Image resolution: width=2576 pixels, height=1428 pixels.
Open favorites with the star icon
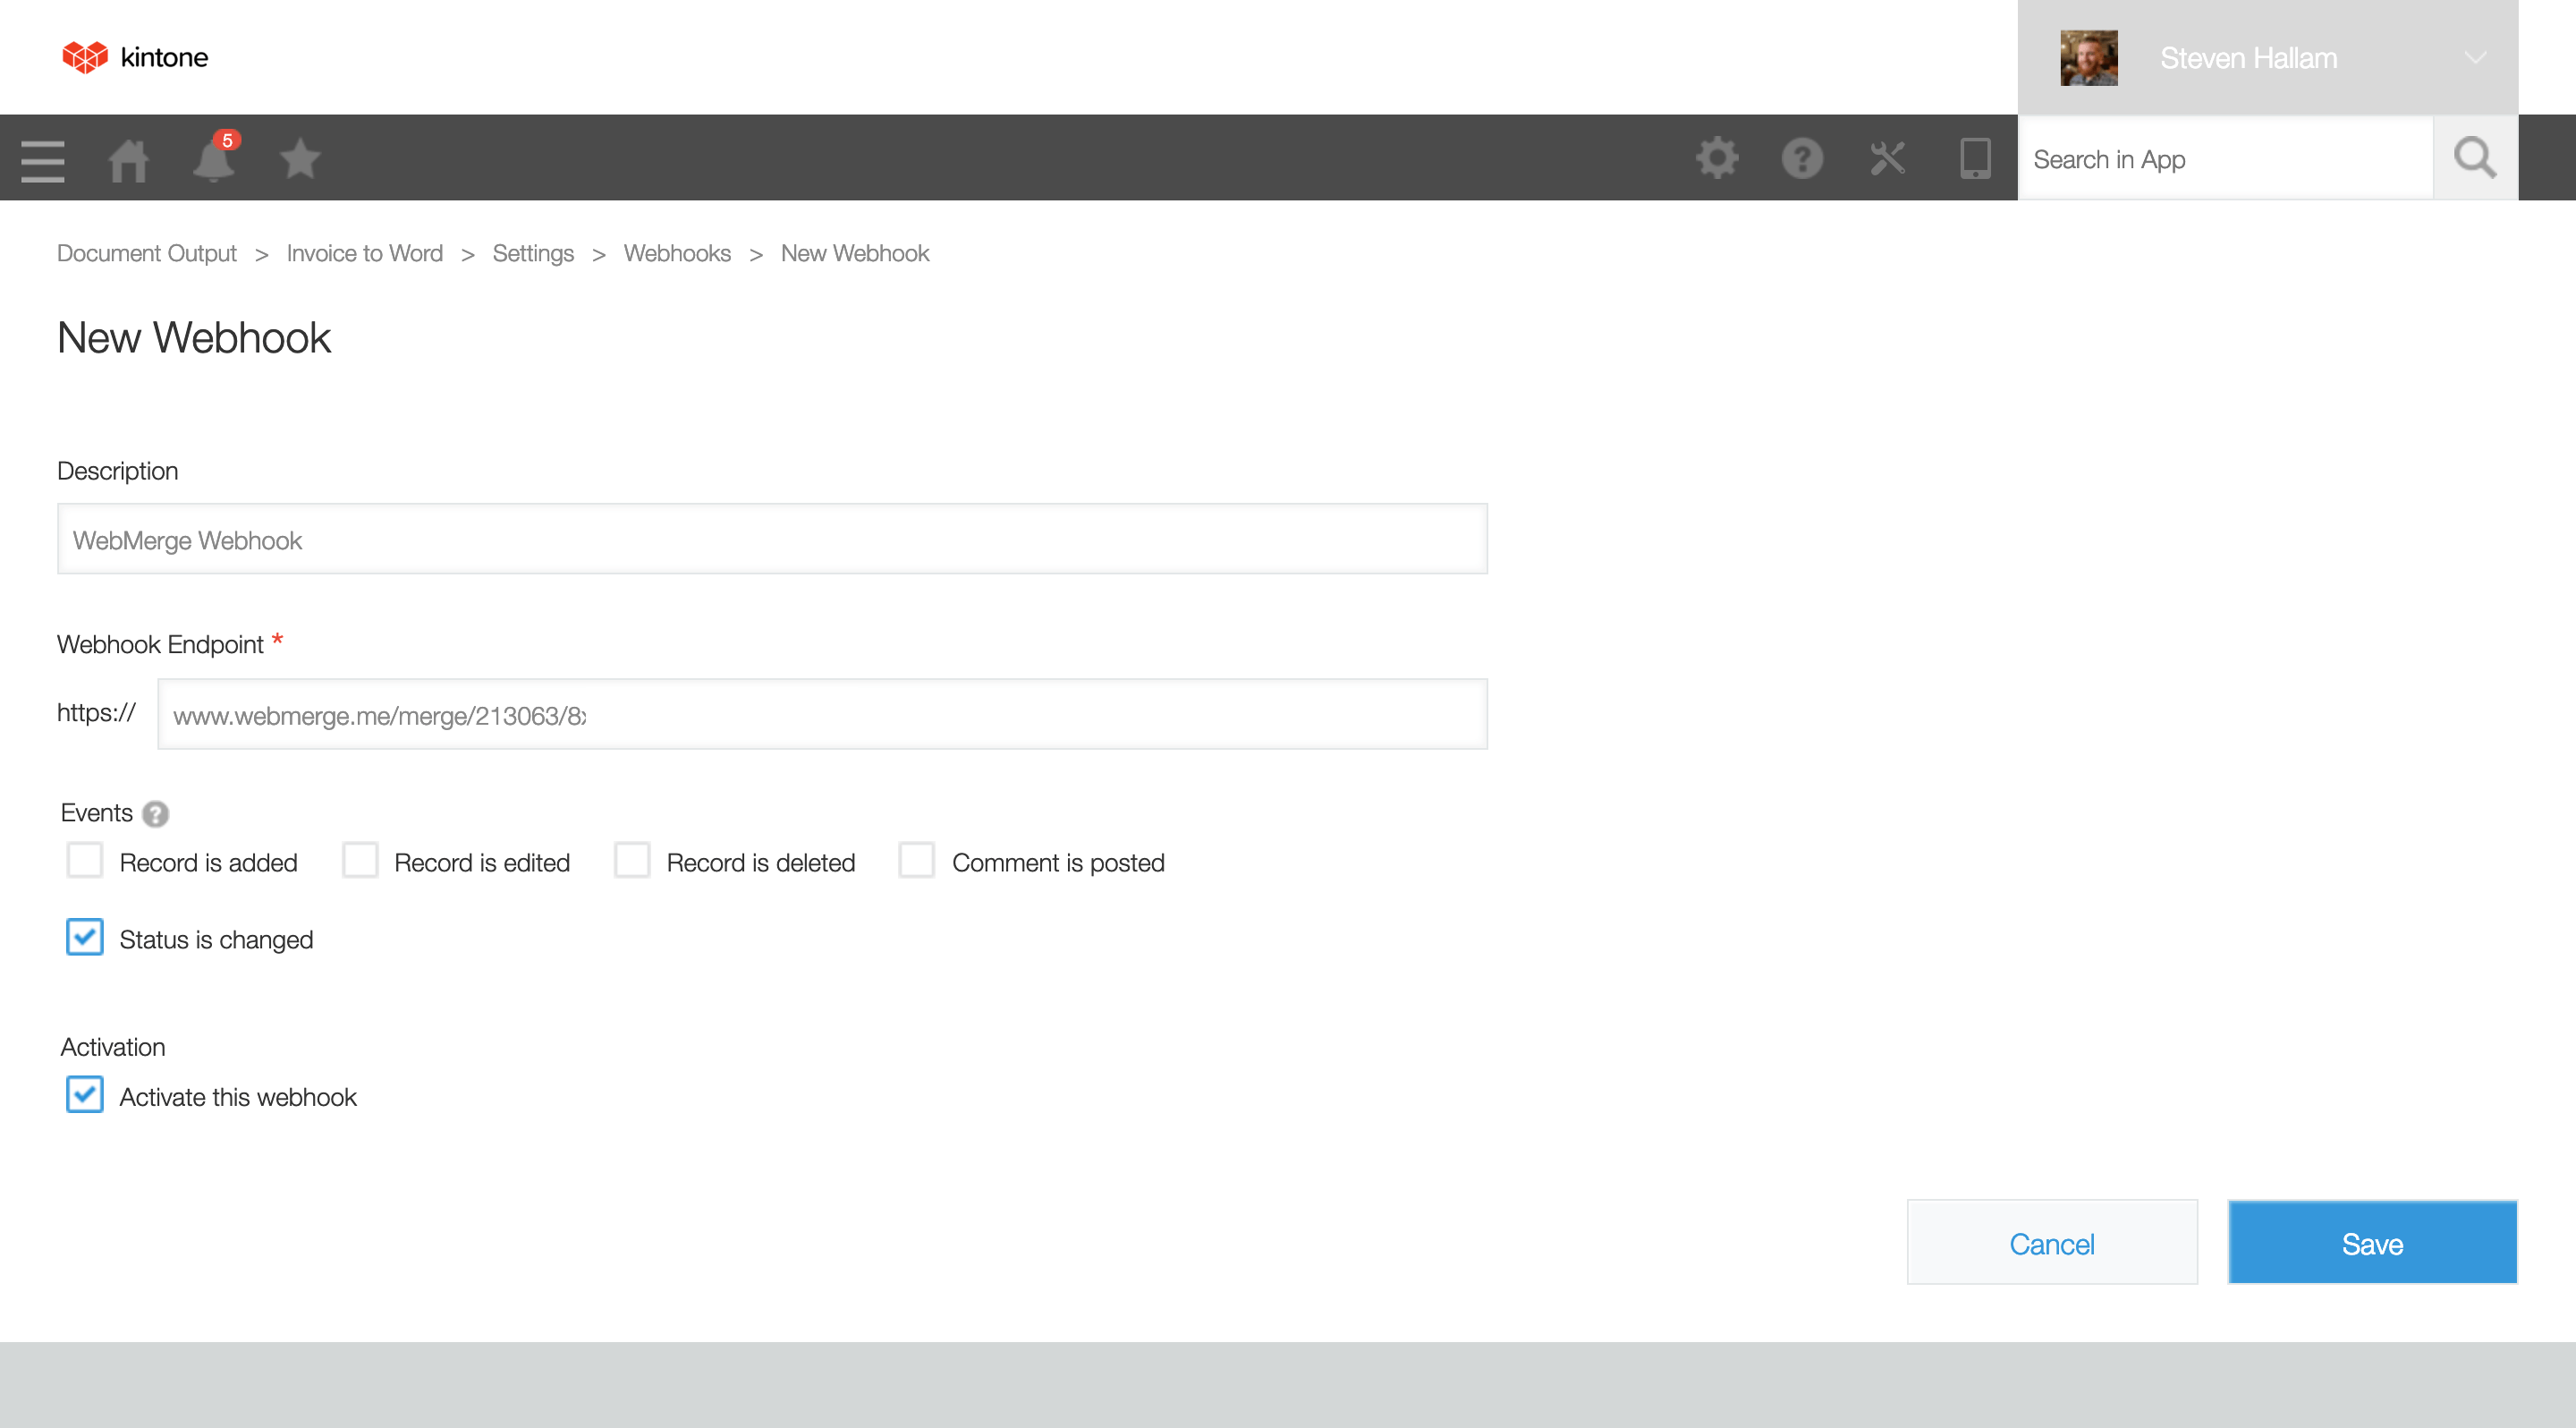click(298, 158)
